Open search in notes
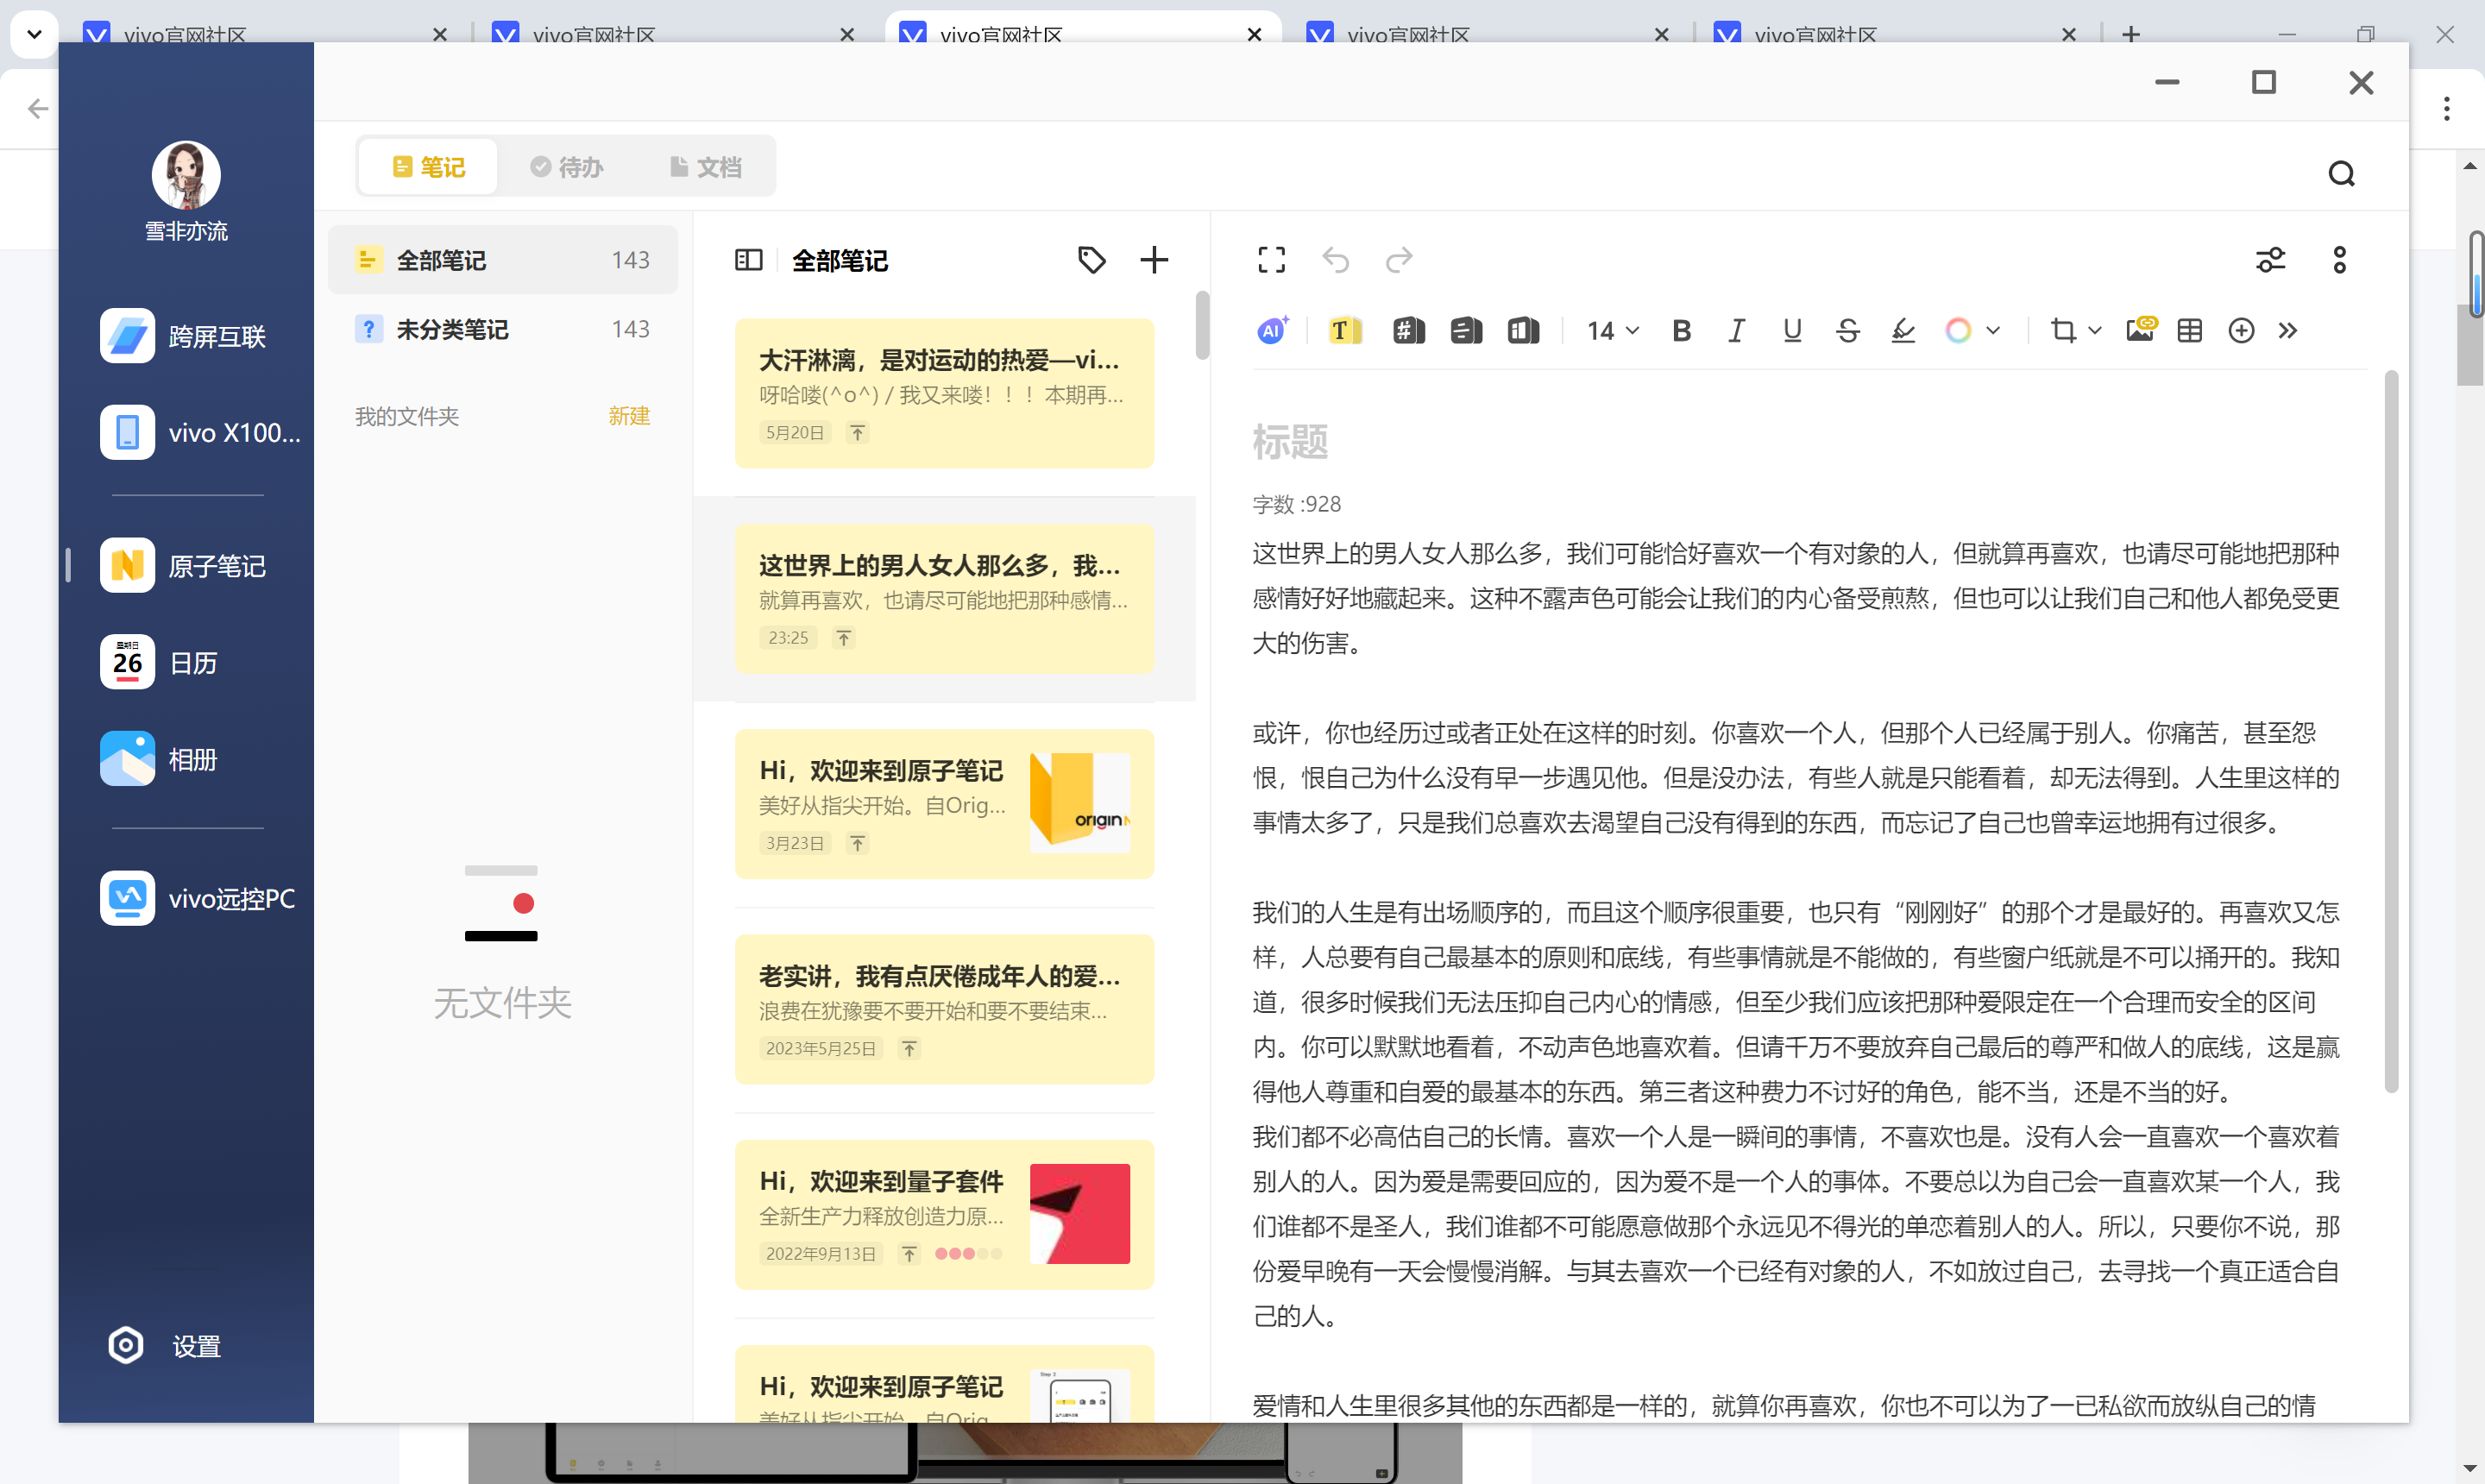 pos(2341,174)
